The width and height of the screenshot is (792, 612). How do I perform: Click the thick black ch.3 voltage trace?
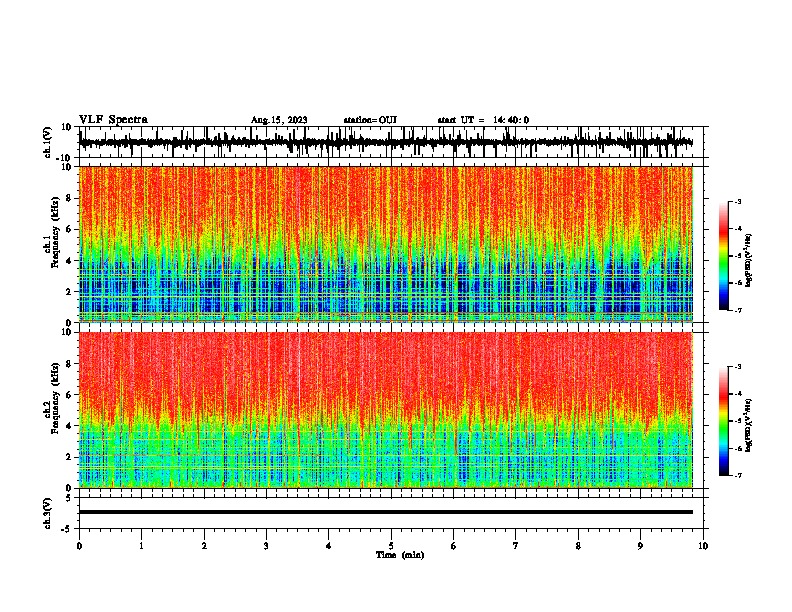(385, 512)
